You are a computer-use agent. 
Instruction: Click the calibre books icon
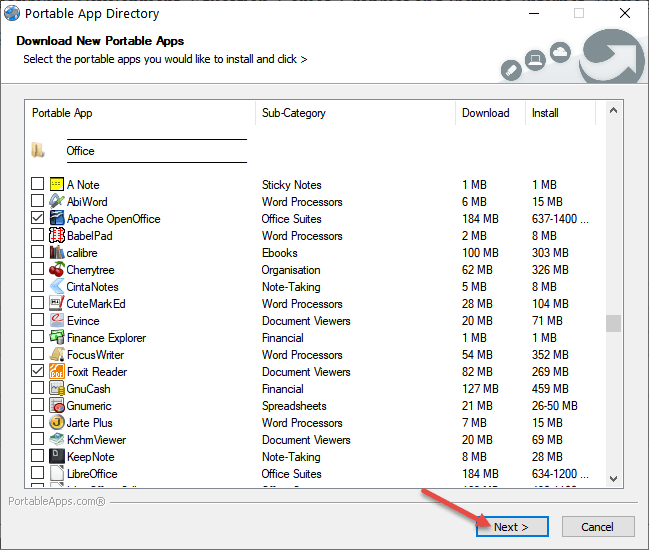[57, 252]
